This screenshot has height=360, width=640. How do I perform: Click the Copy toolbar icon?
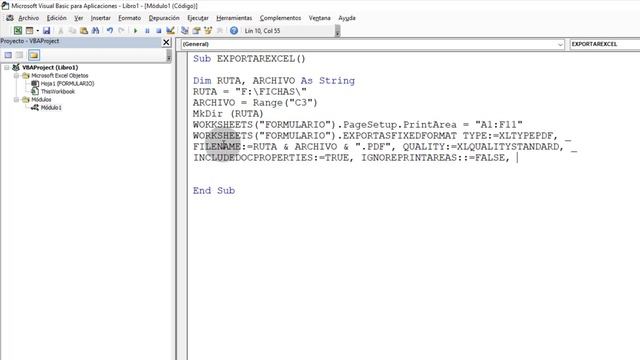[72, 31]
